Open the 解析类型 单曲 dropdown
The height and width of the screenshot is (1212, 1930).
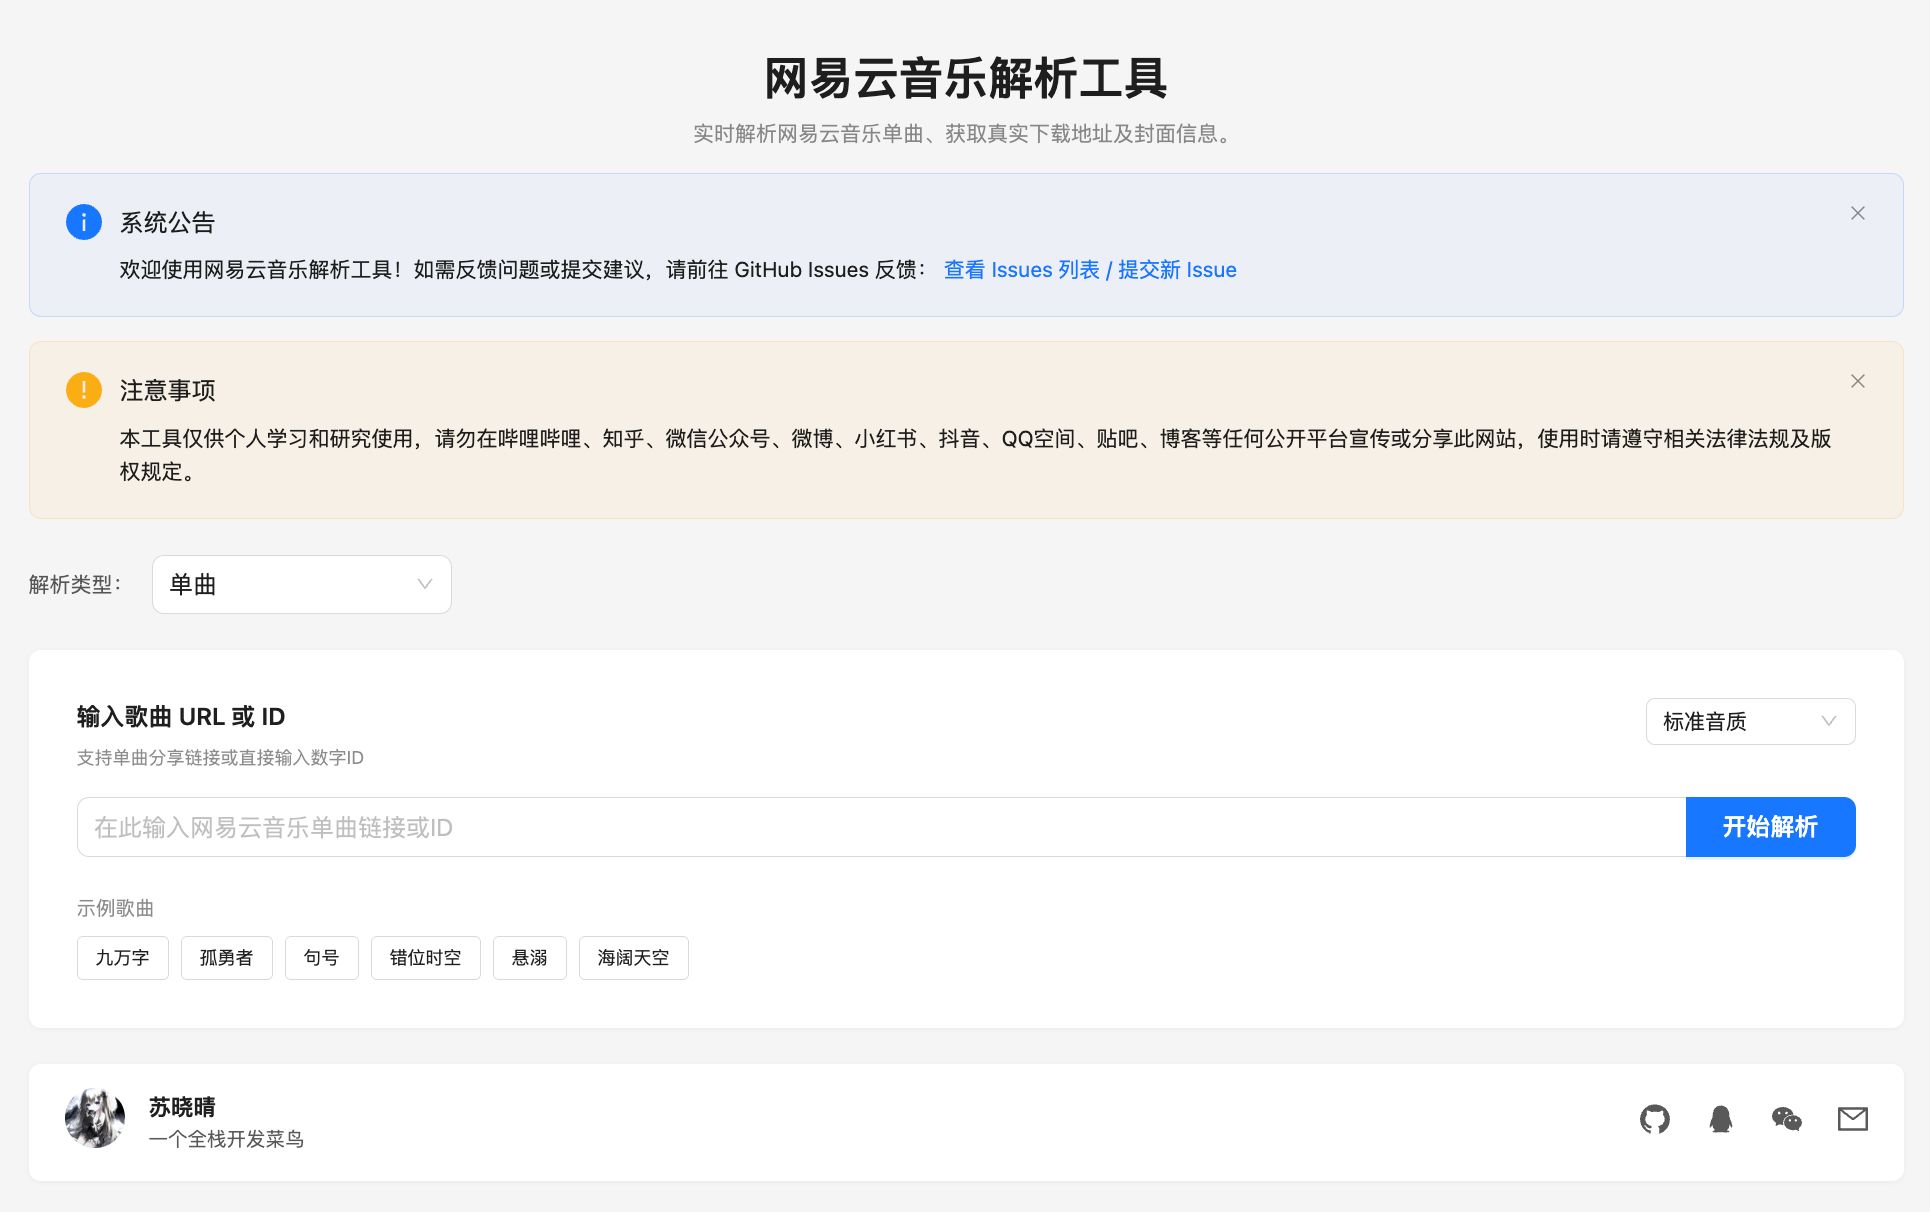coord(302,584)
